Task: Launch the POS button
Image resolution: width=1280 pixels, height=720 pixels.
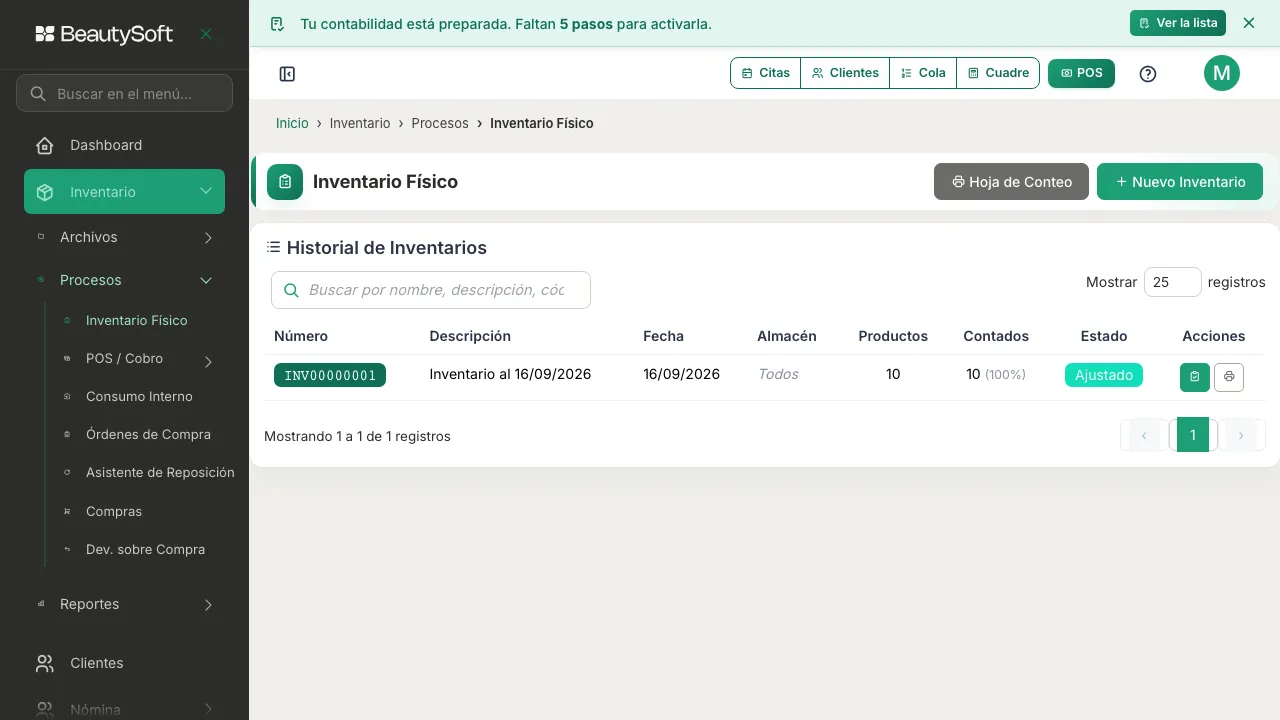Action: point(1081,73)
